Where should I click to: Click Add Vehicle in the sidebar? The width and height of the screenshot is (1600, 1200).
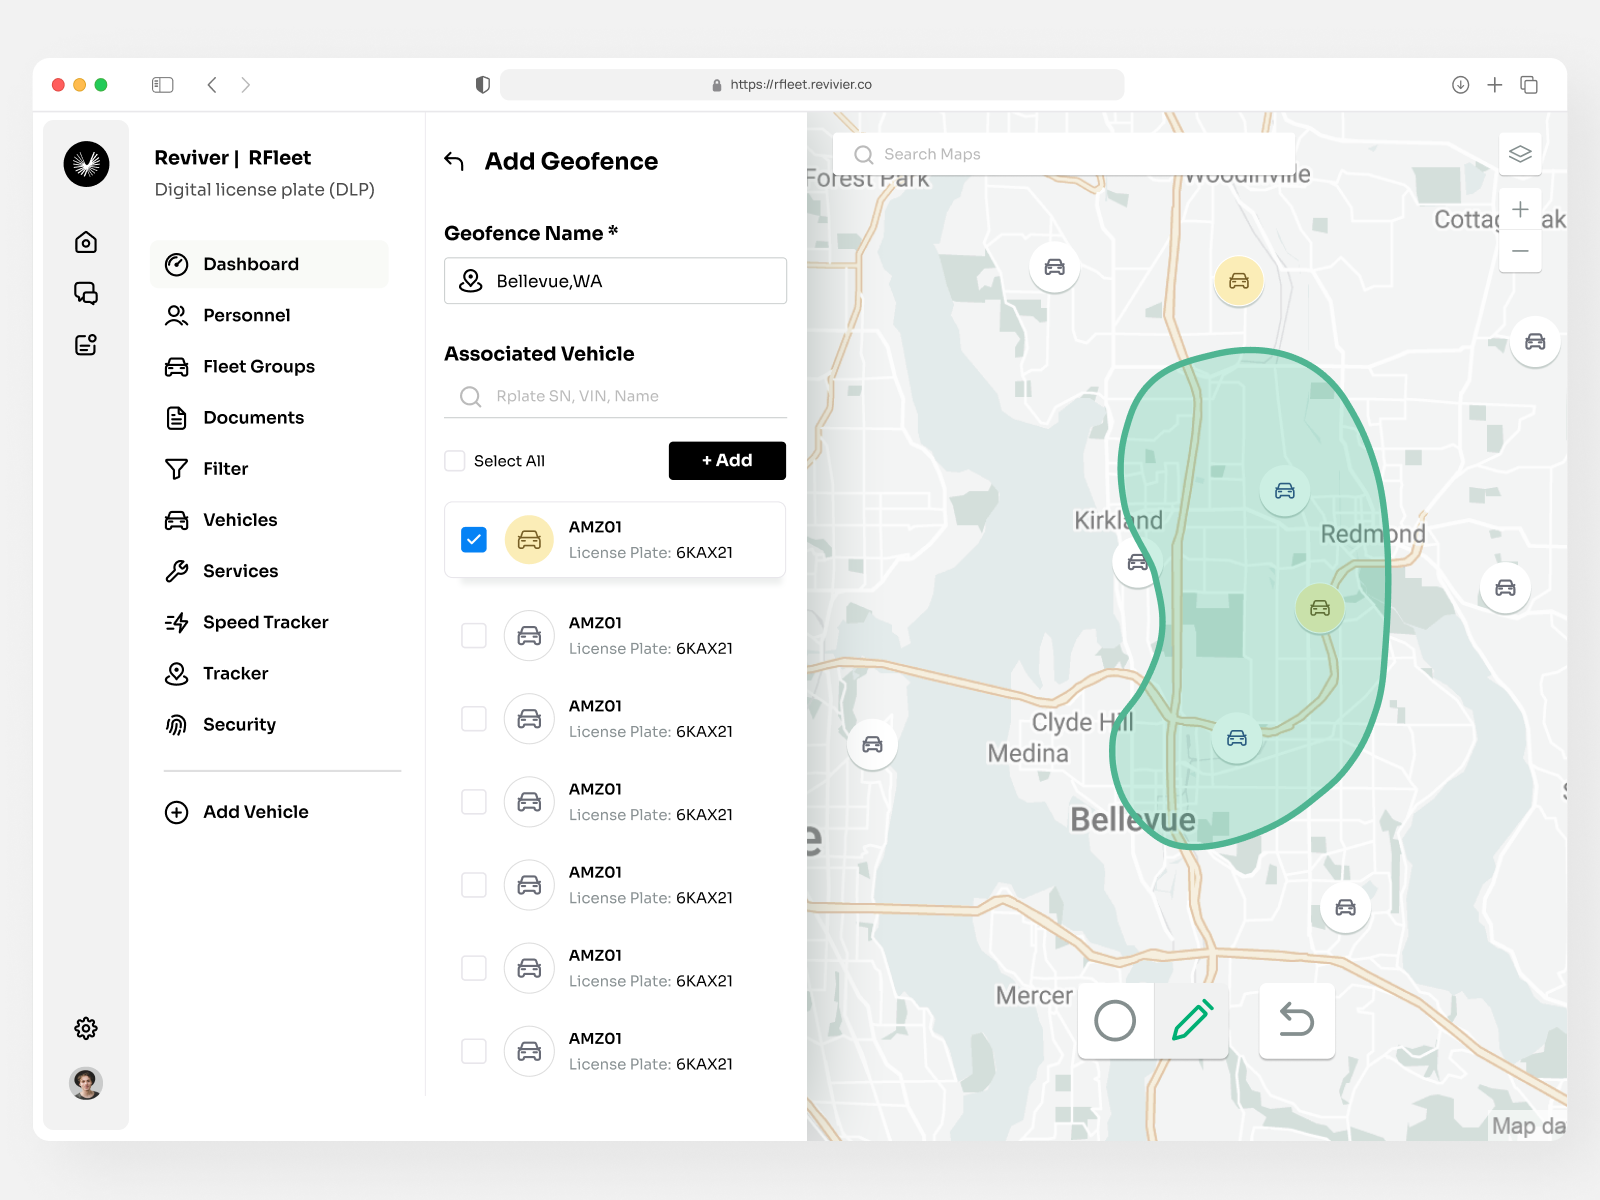pos(255,812)
